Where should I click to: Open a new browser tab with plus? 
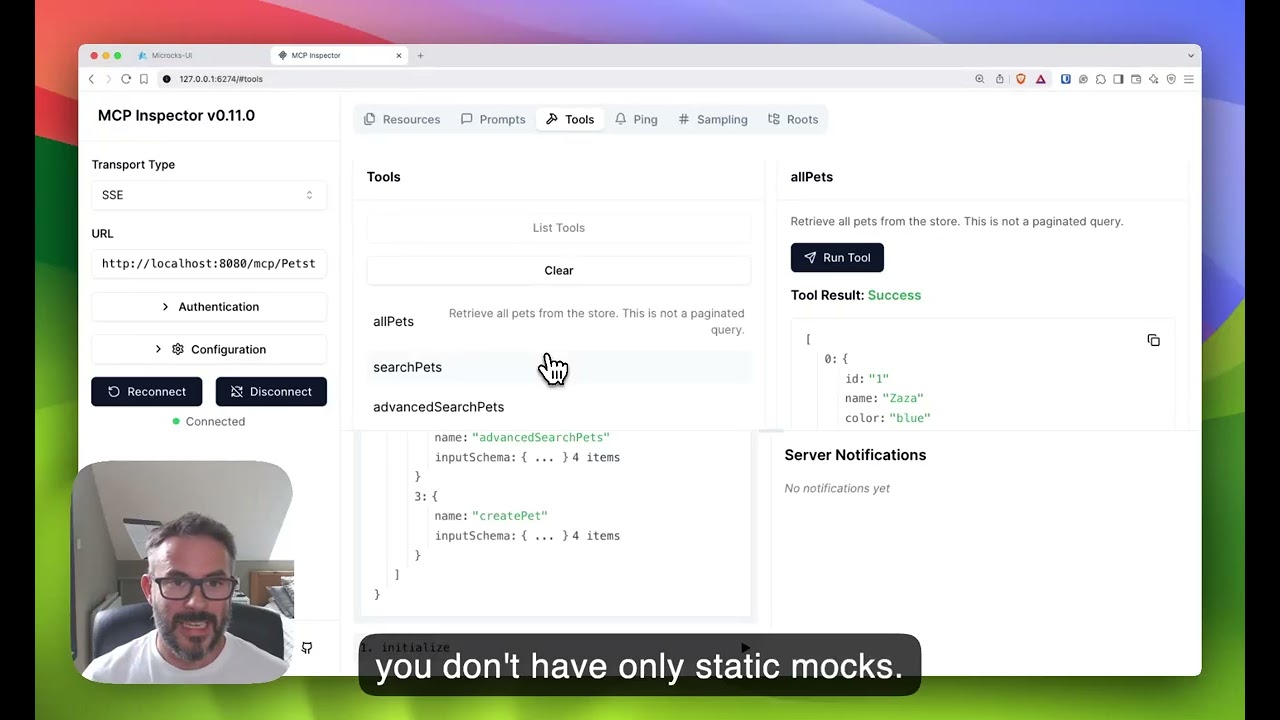(420, 55)
